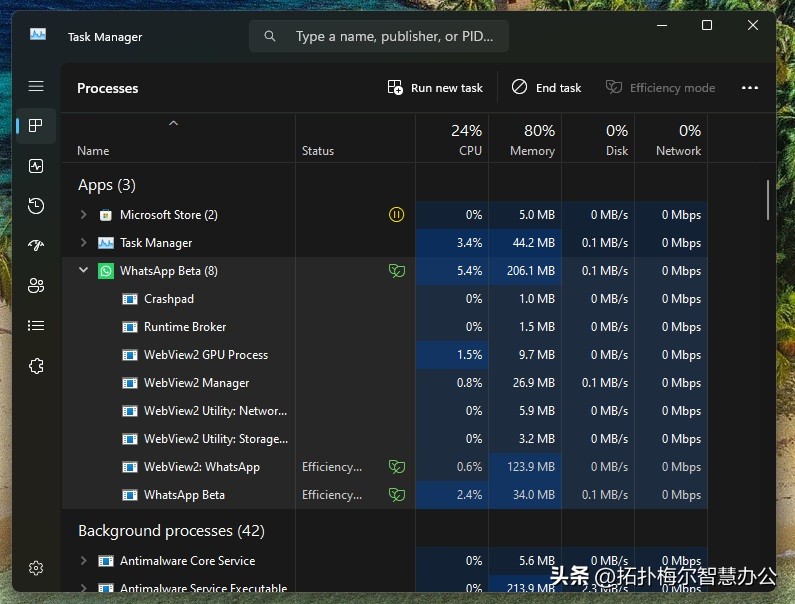Open the Users page sidebar icon

point(35,286)
